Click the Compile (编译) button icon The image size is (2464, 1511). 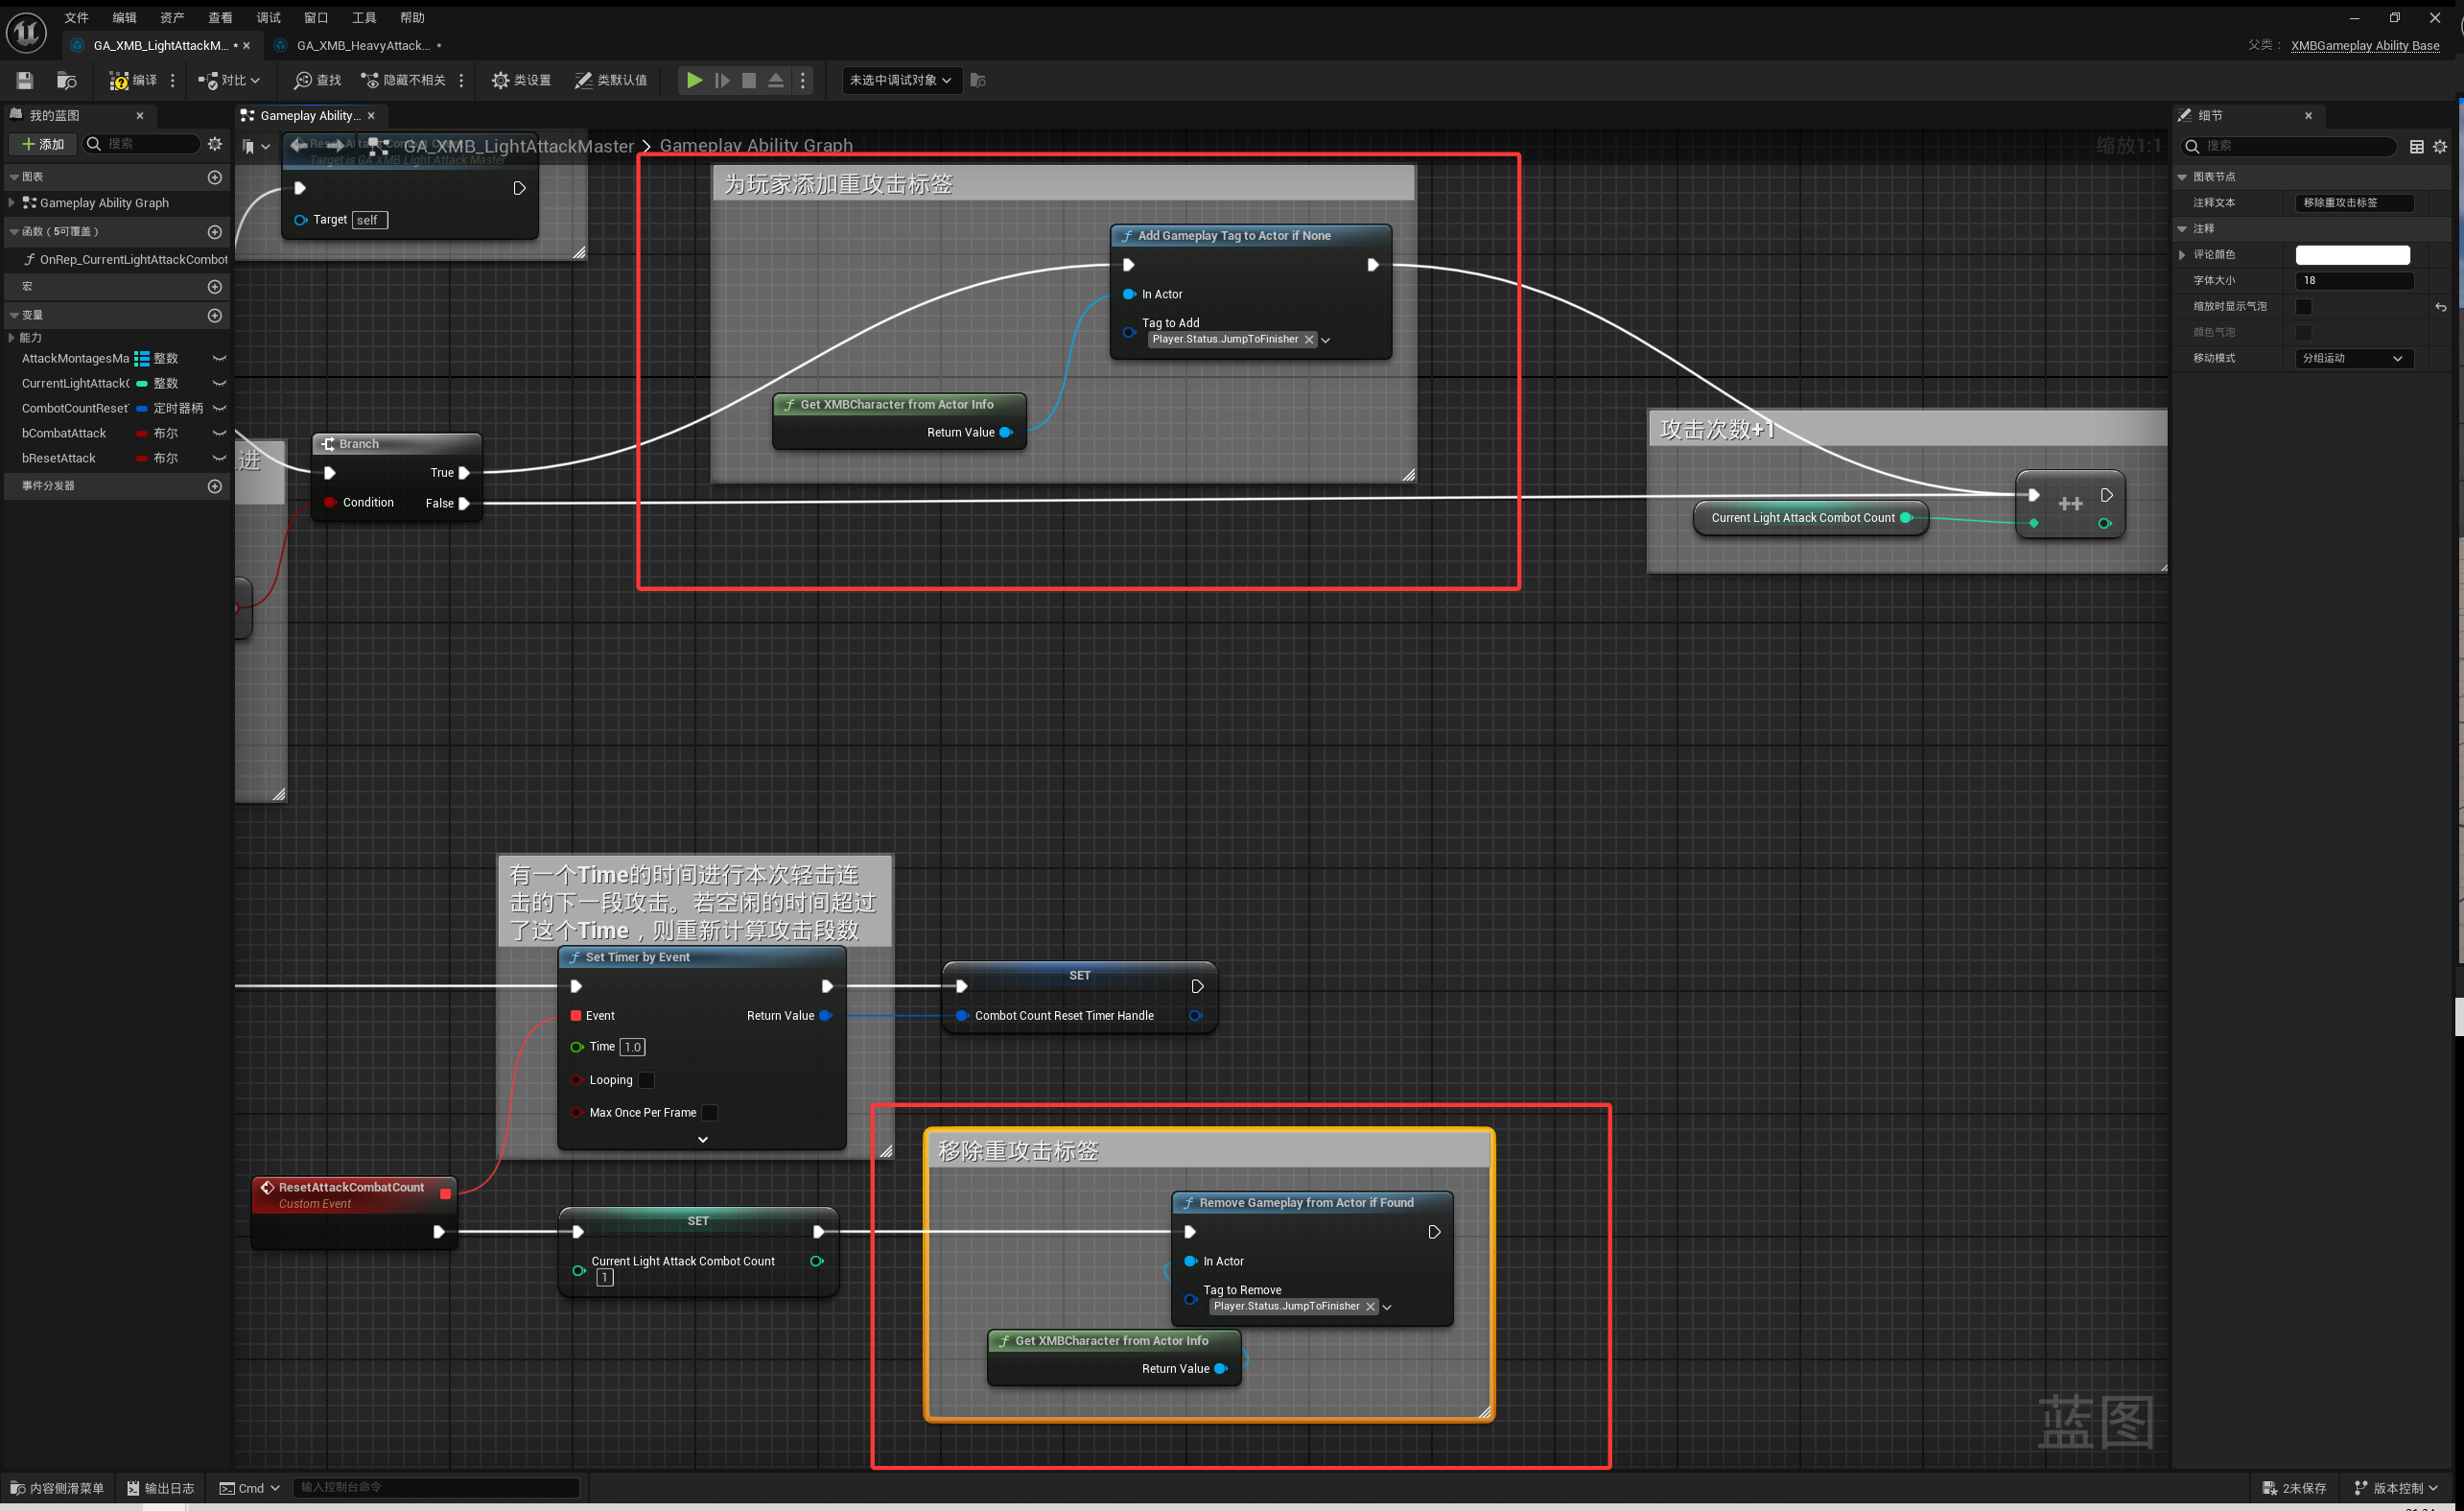tap(119, 80)
